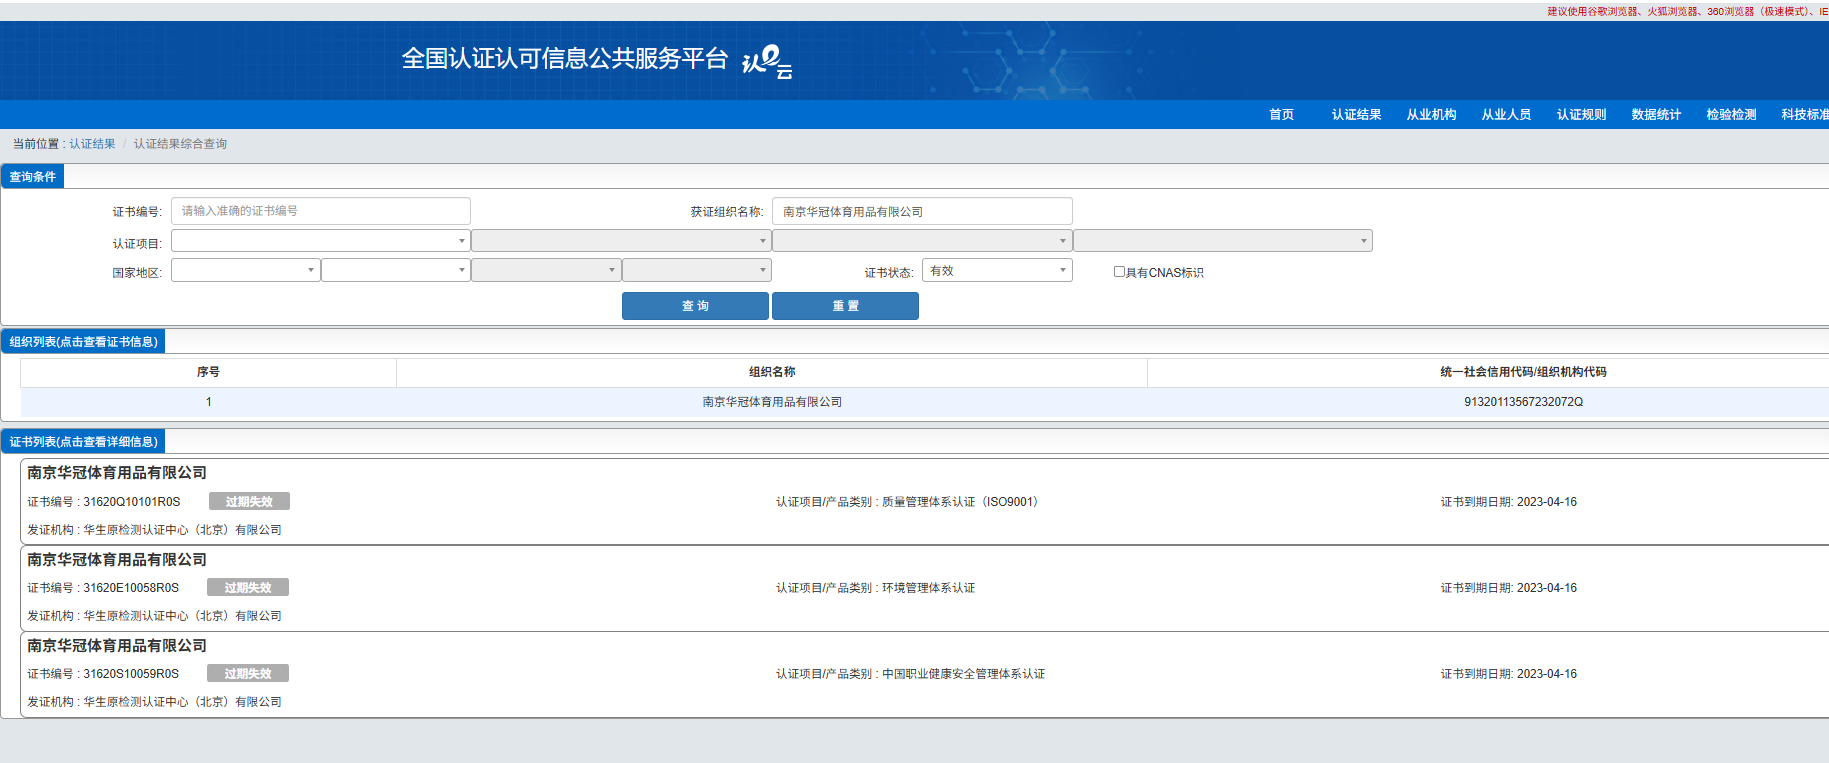The height and width of the screenshot is (763, 1829).
Task: Open the 首页 menu item
Action: [1281, 115]
